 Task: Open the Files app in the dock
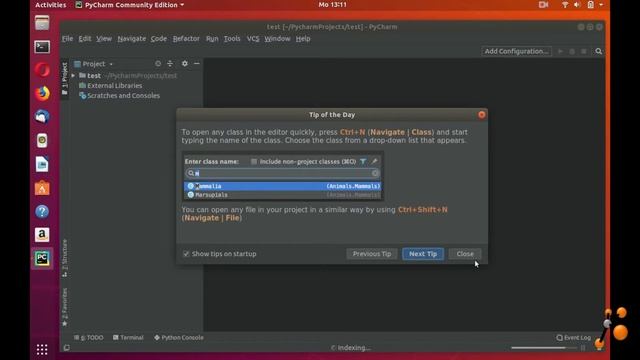point(42,23)
